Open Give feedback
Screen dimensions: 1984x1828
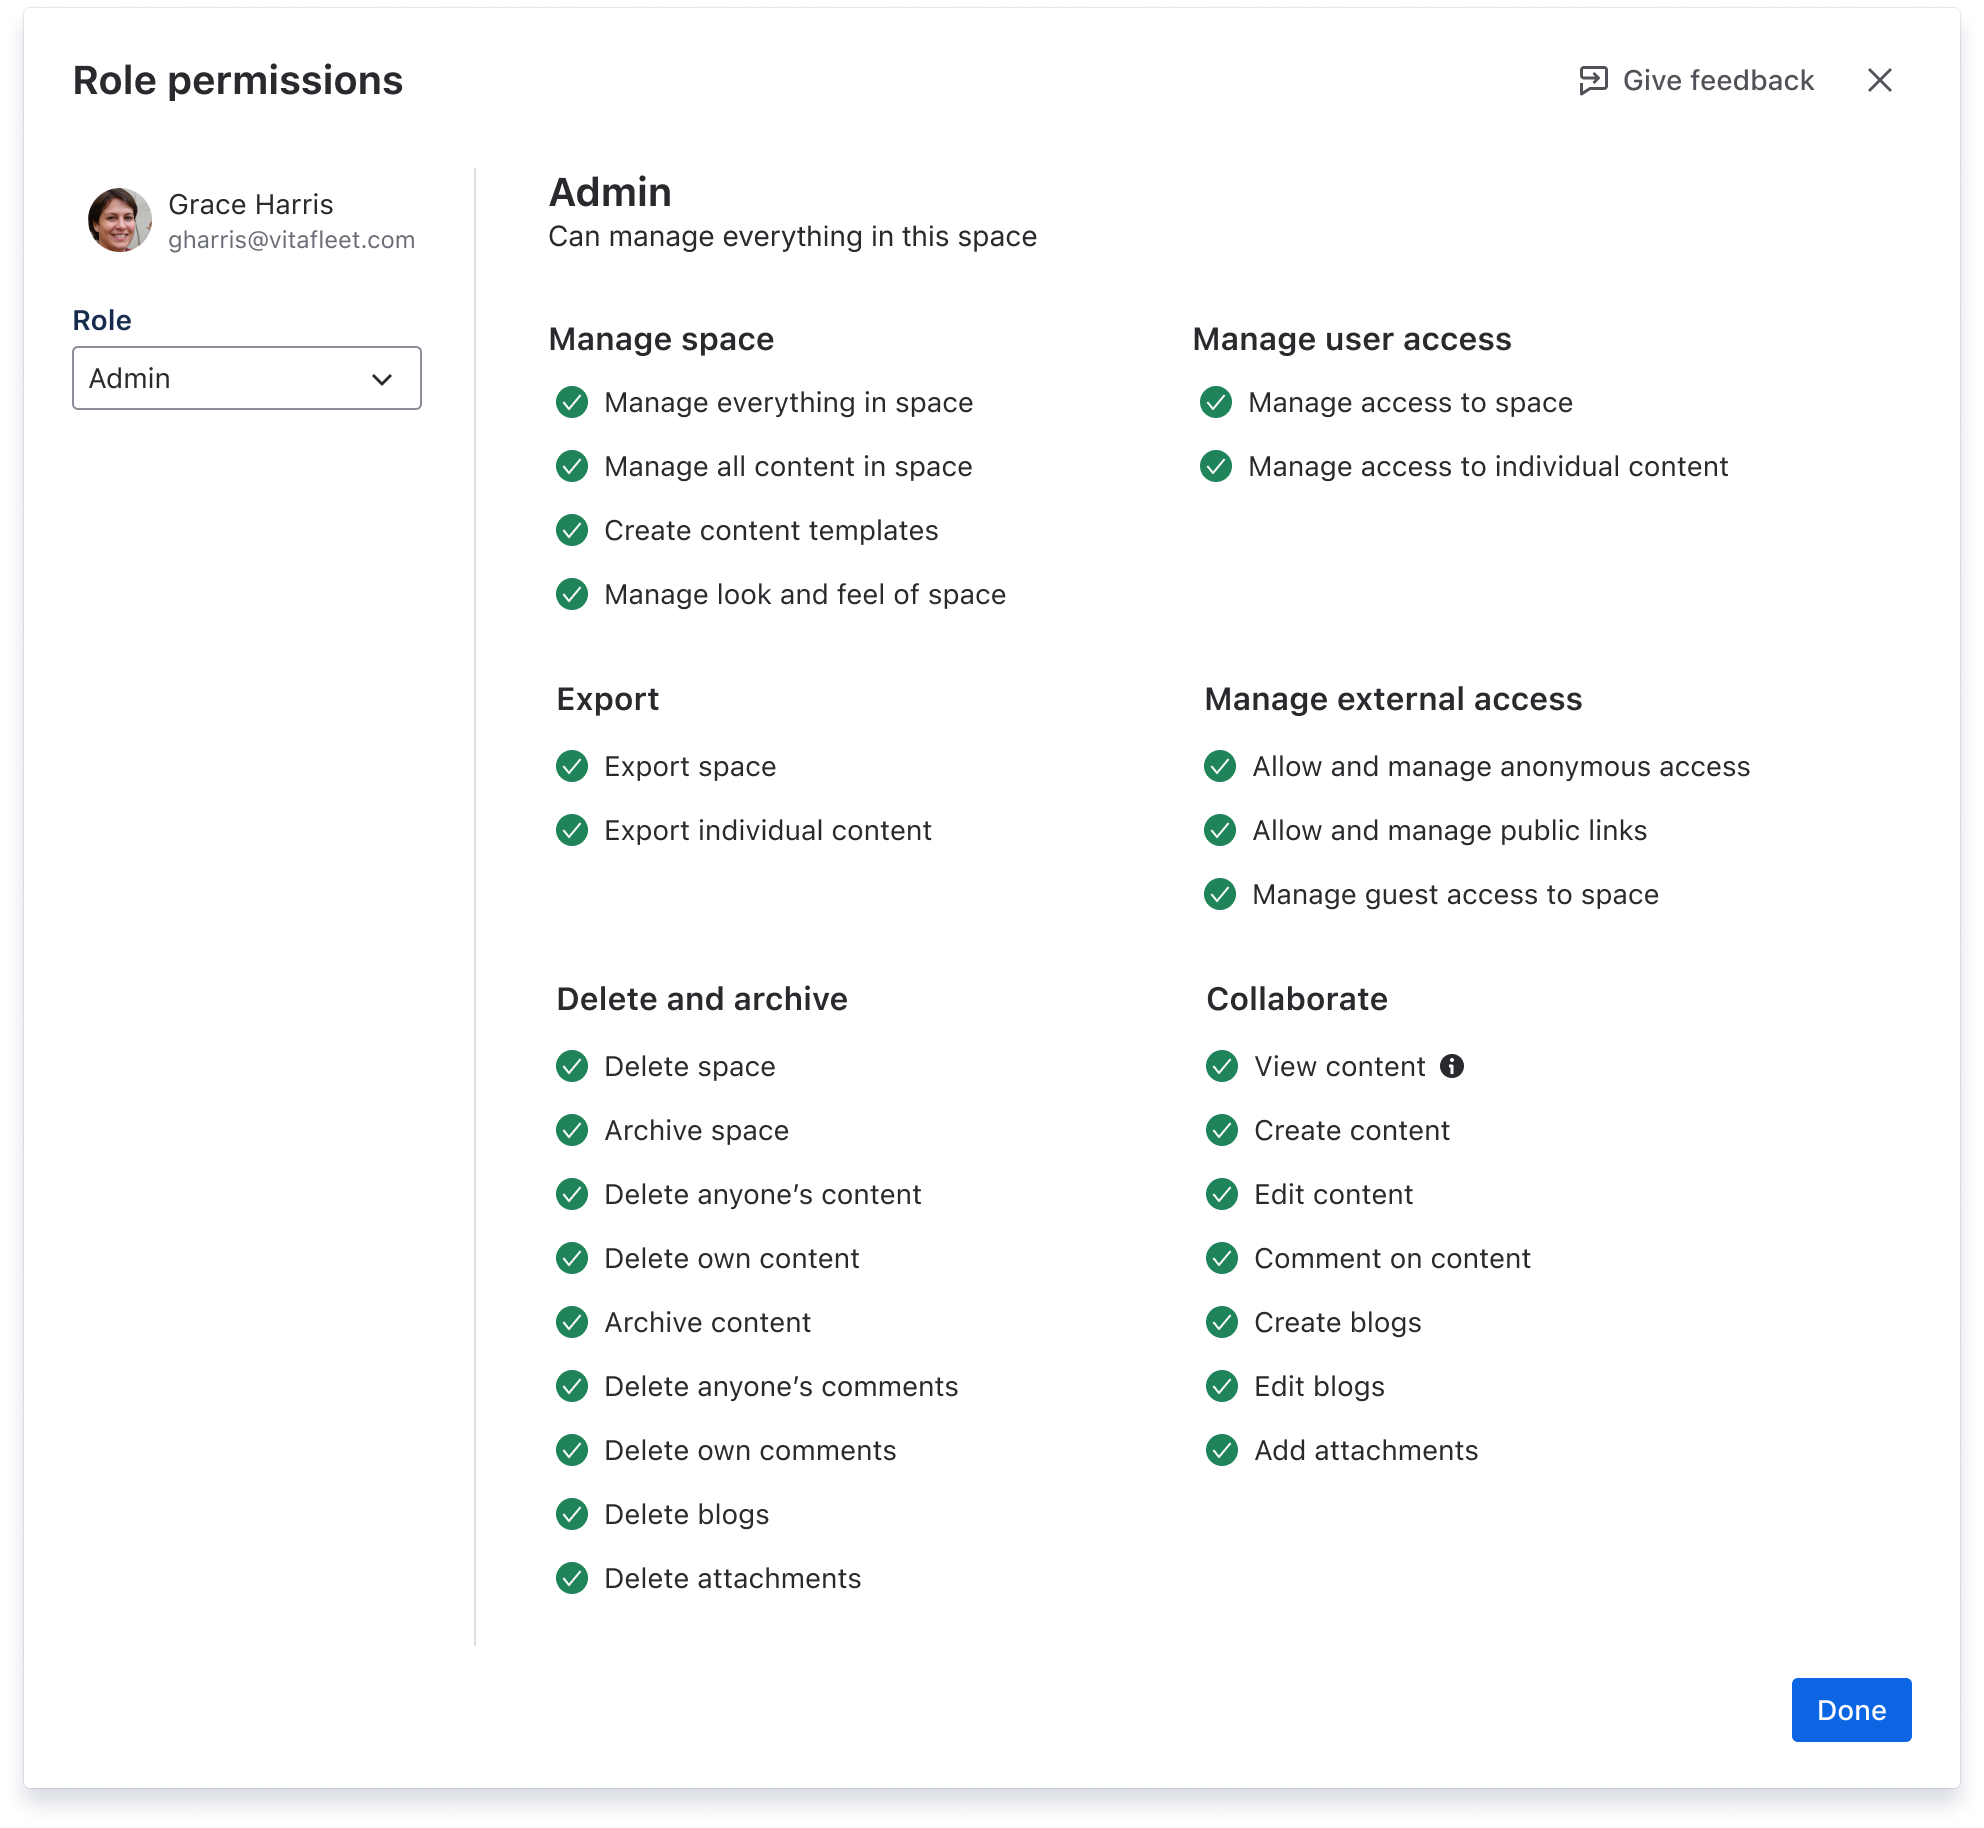pyautogui.click(x=1718, y=80)
